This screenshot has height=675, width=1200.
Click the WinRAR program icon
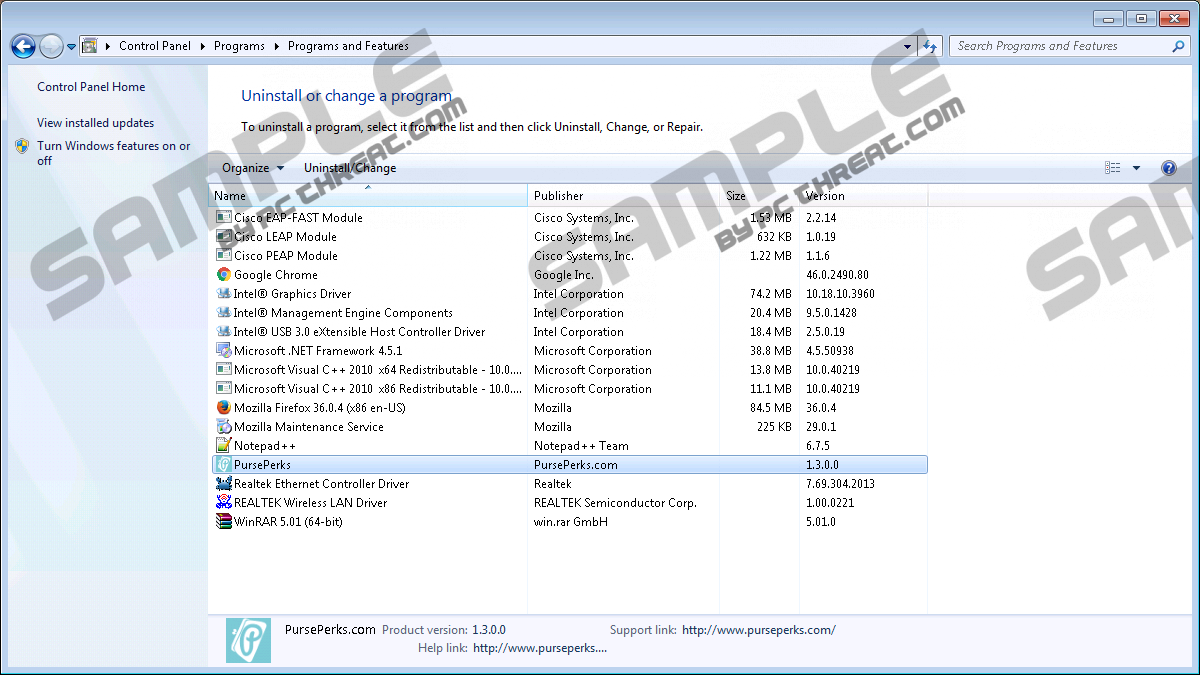click(224, 522)
